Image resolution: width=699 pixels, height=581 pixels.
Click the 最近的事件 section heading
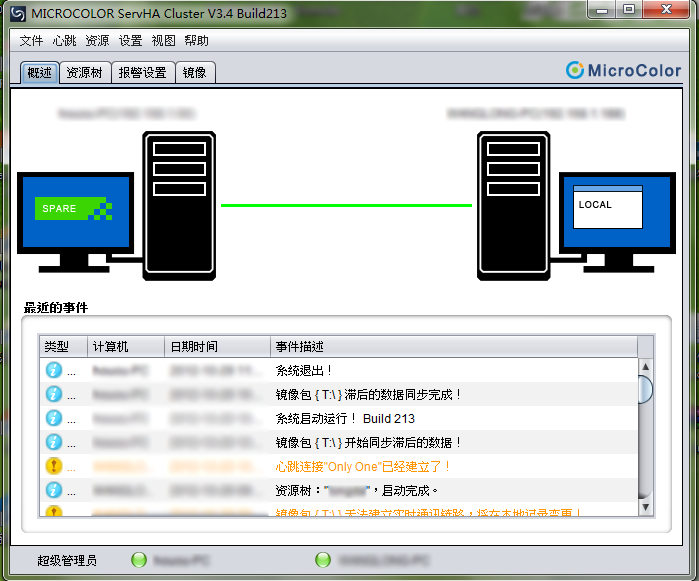pos(56,308)
